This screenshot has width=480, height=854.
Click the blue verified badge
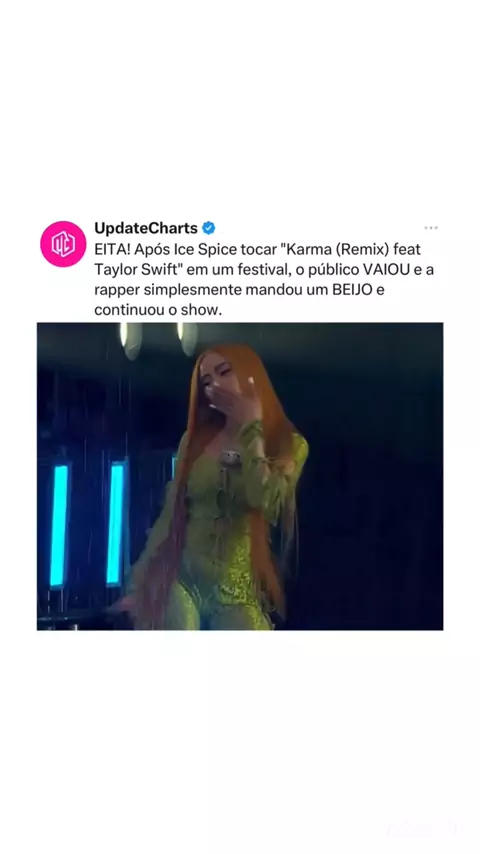pyautogui.click(x=209, y=228)
